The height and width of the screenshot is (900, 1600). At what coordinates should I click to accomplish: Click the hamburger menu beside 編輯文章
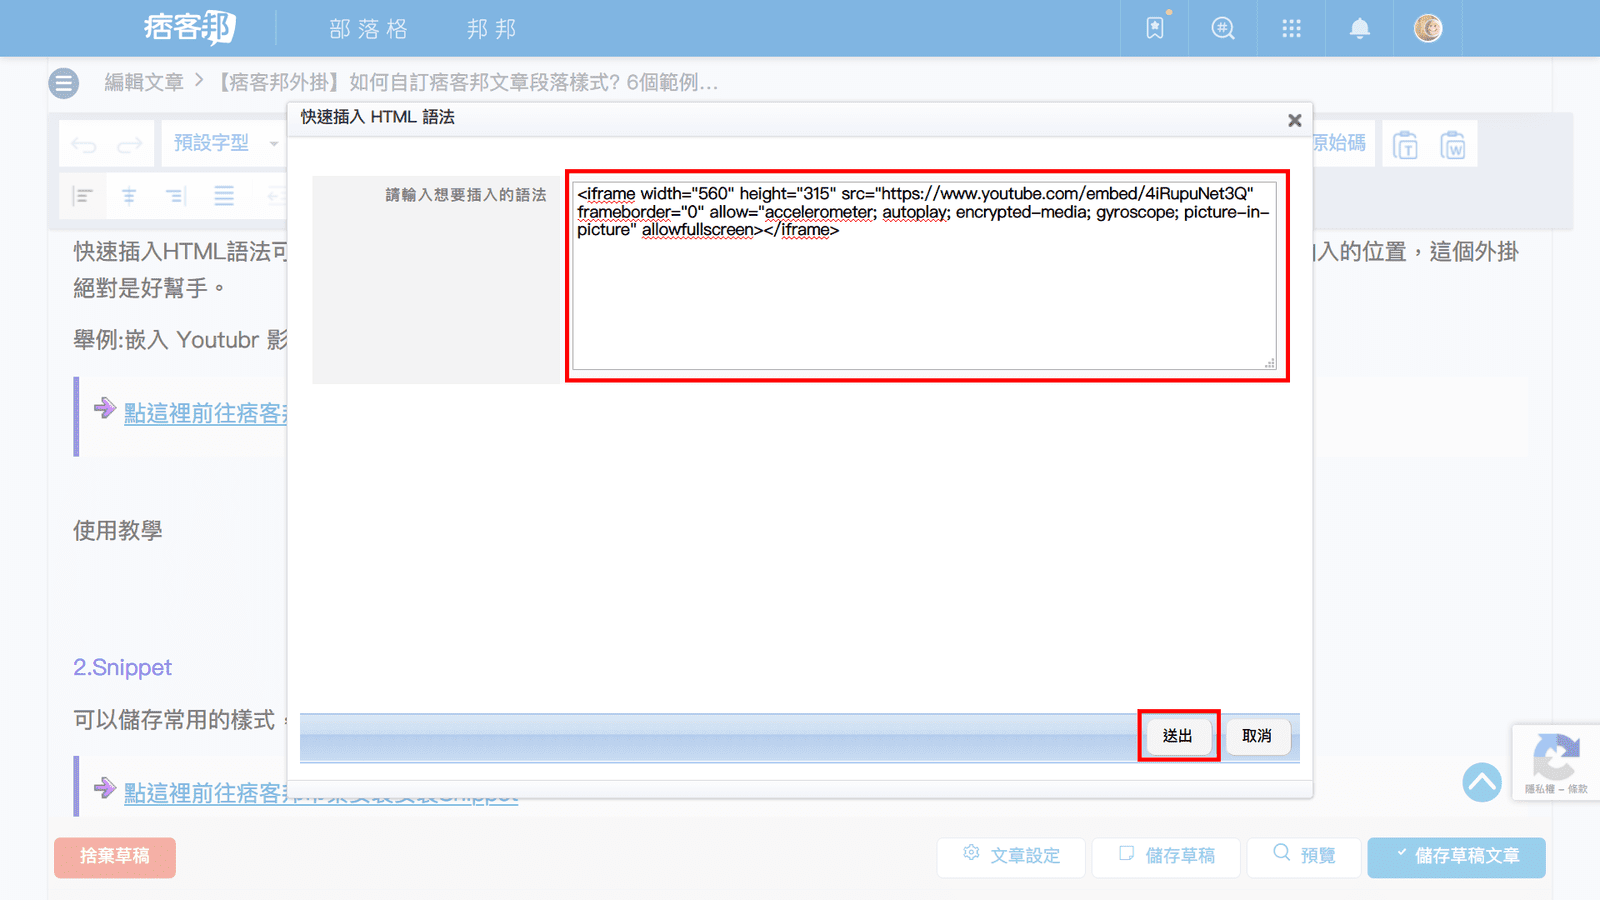(x=64, y=83)
